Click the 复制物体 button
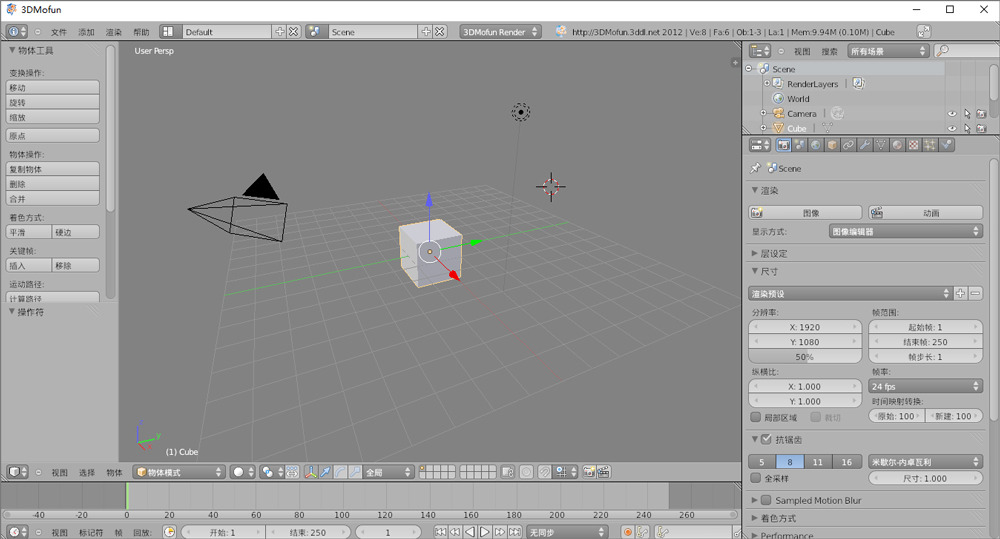1000x539 pixels. click(53, 169)
